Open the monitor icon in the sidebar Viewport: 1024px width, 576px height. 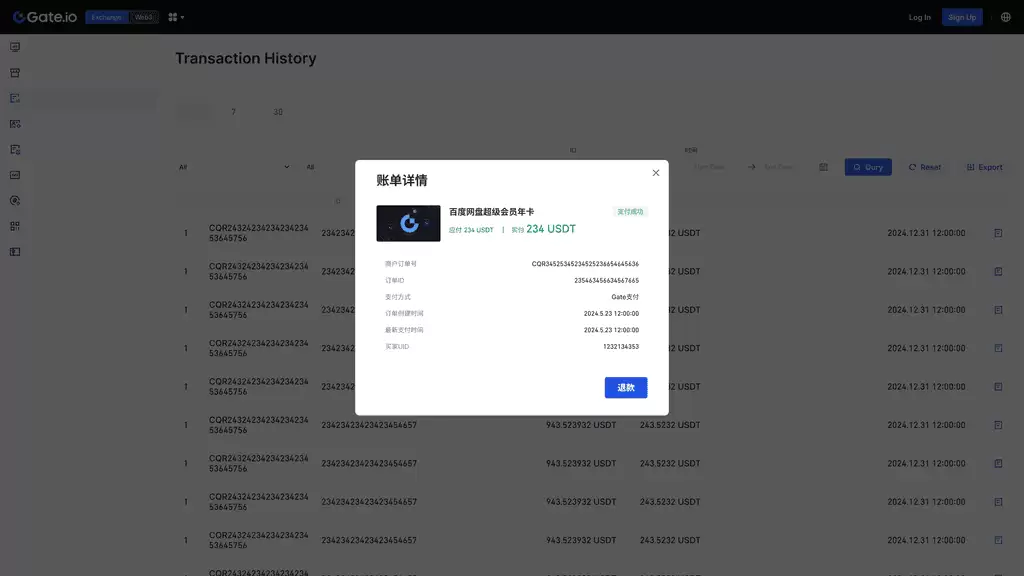15,47
